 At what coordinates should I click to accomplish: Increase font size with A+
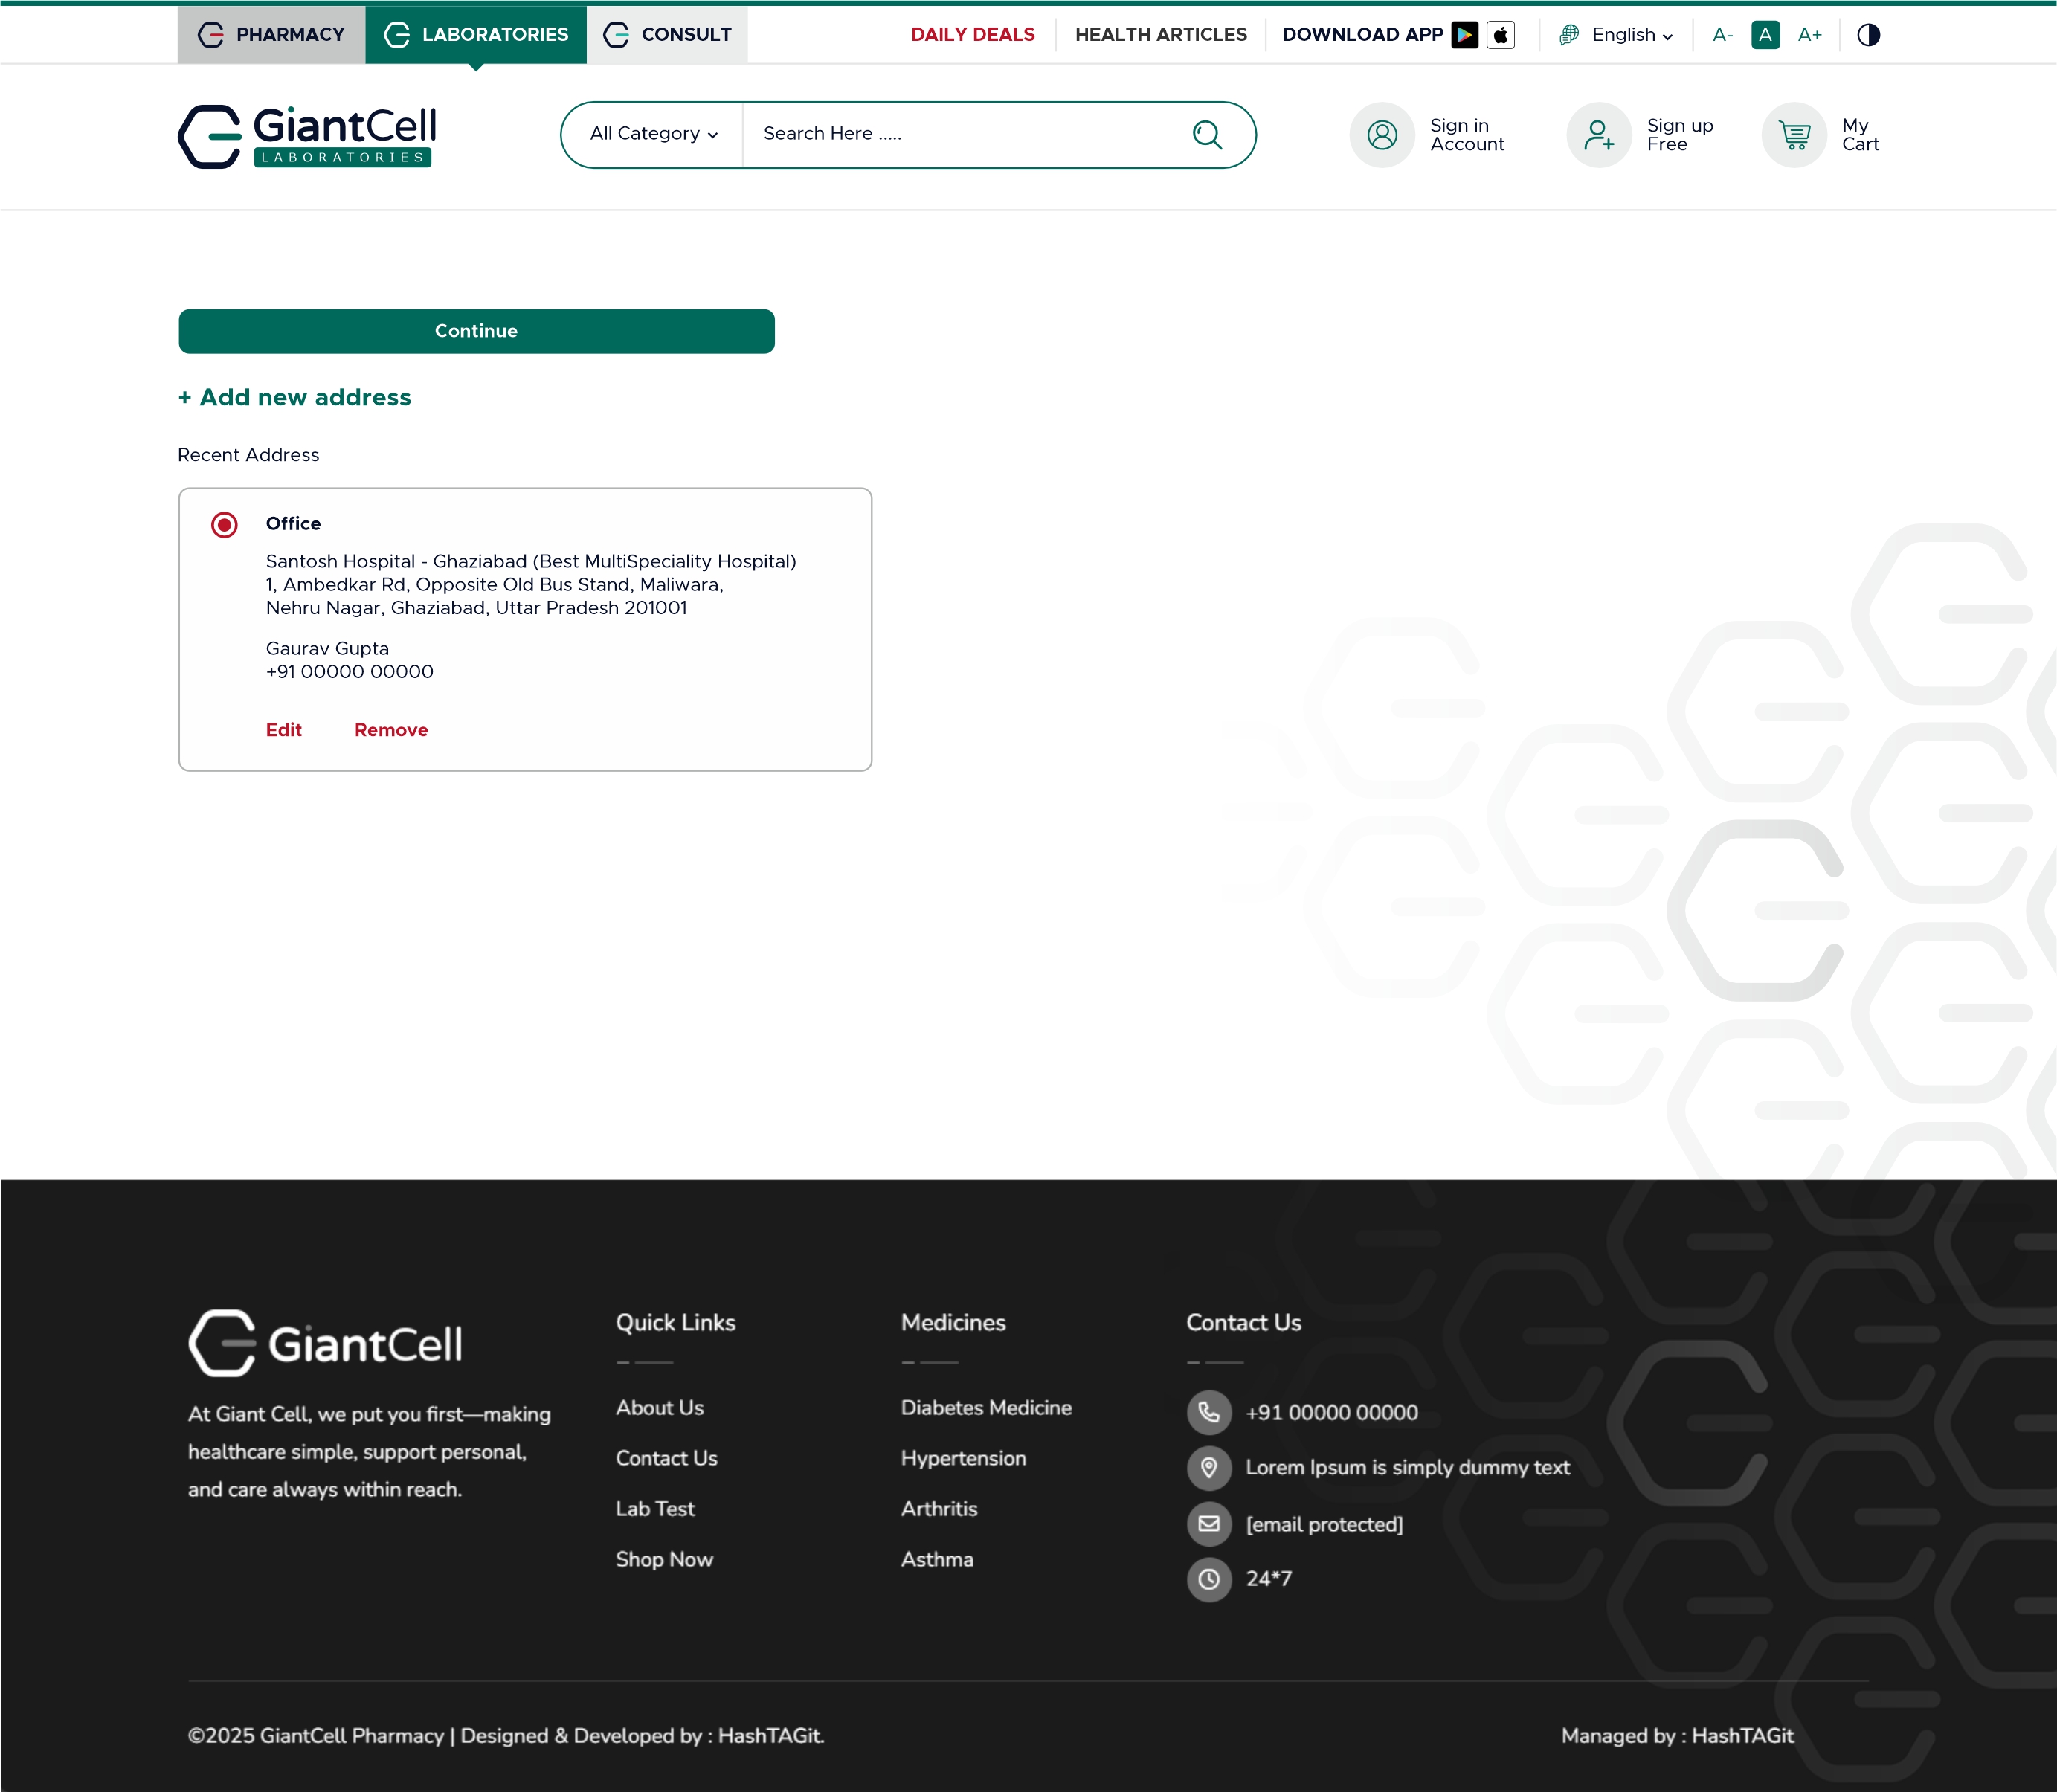[1809, 35]
